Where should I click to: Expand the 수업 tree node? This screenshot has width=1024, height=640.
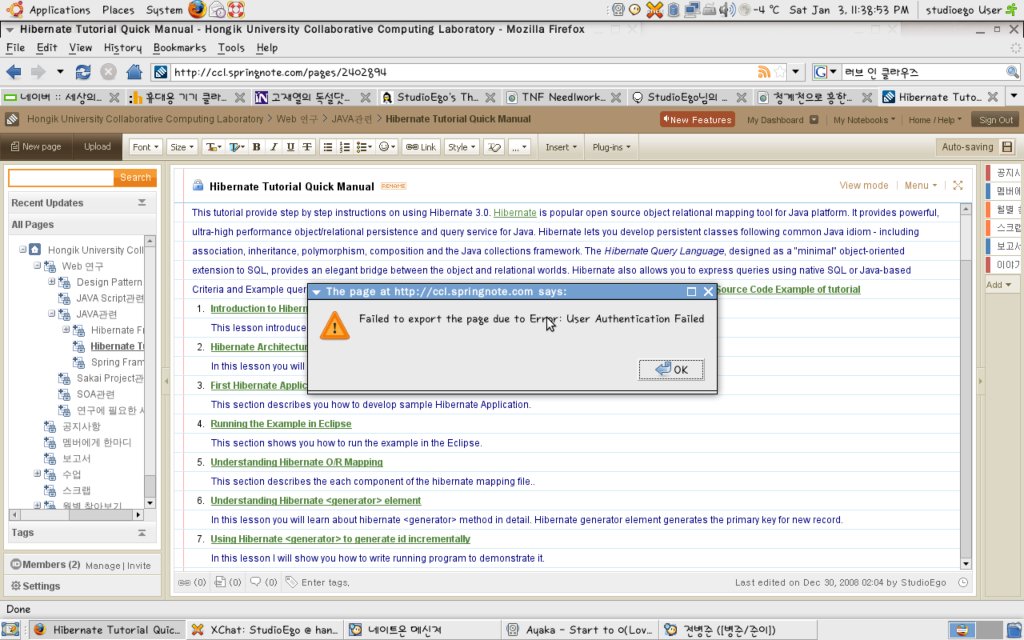(37, 473)
